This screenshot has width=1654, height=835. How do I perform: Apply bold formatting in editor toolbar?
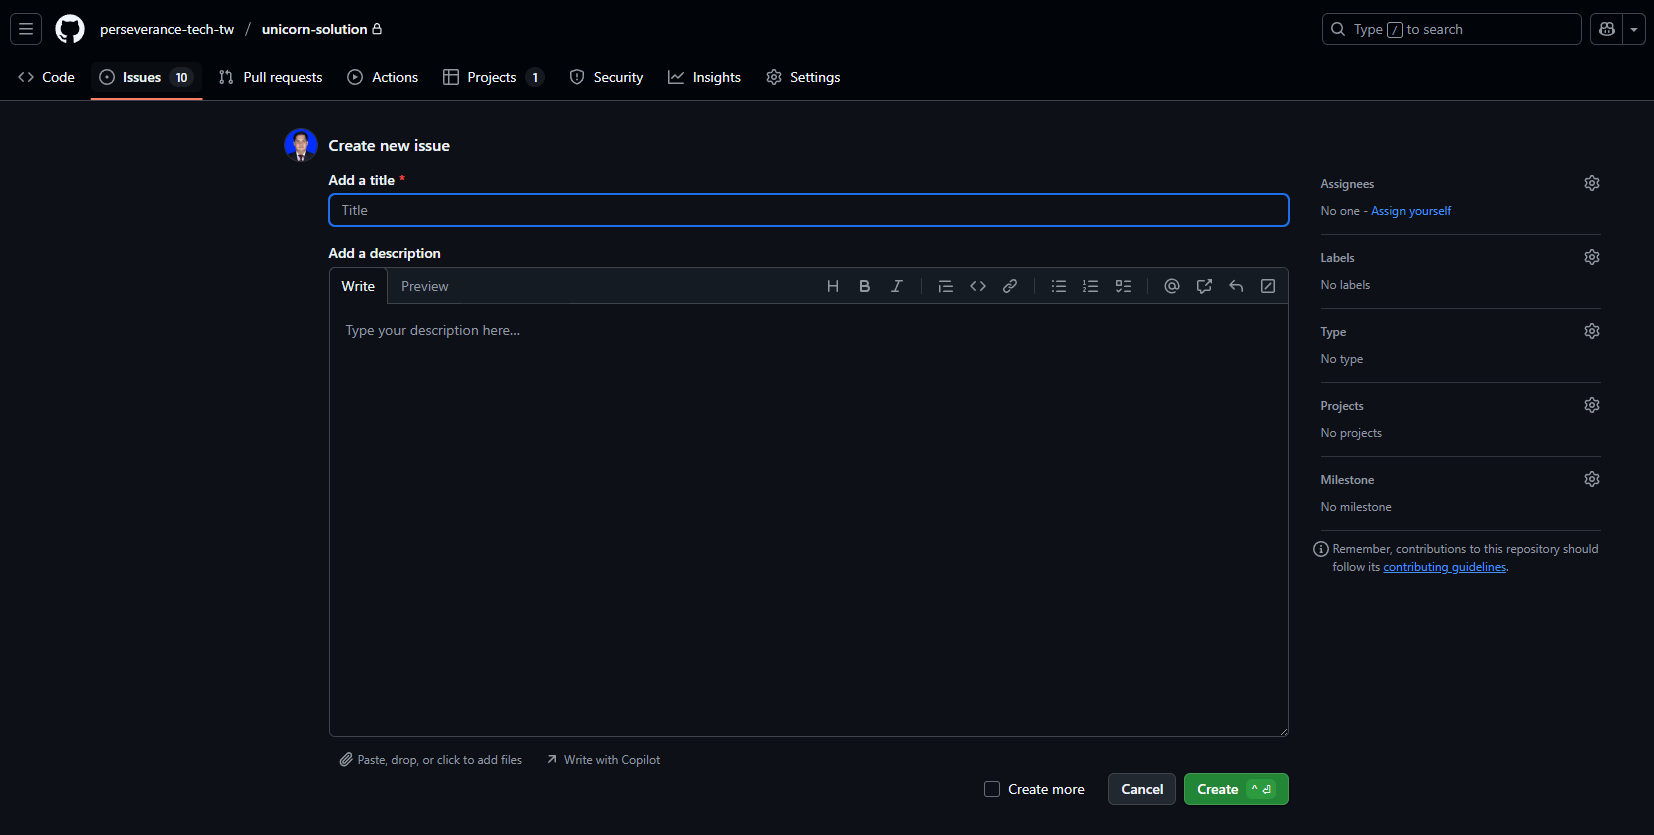click(864, 286)
